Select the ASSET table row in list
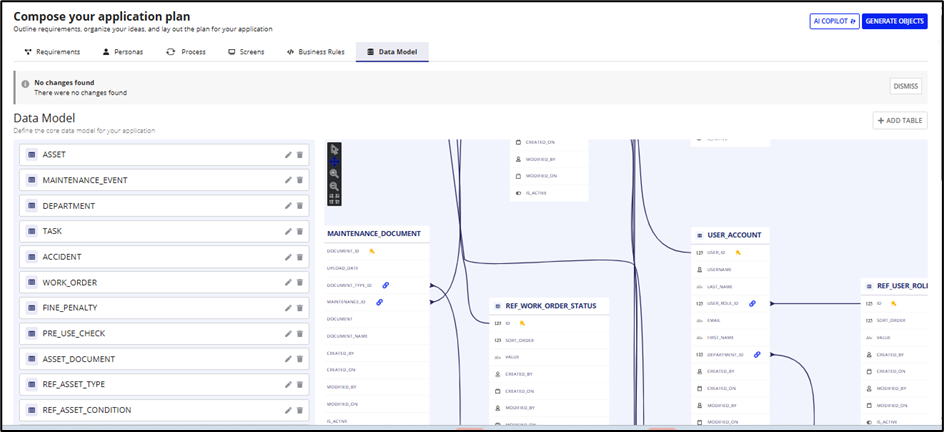The height and width of the screenshot is (432, 944). (x=164, y=155)
